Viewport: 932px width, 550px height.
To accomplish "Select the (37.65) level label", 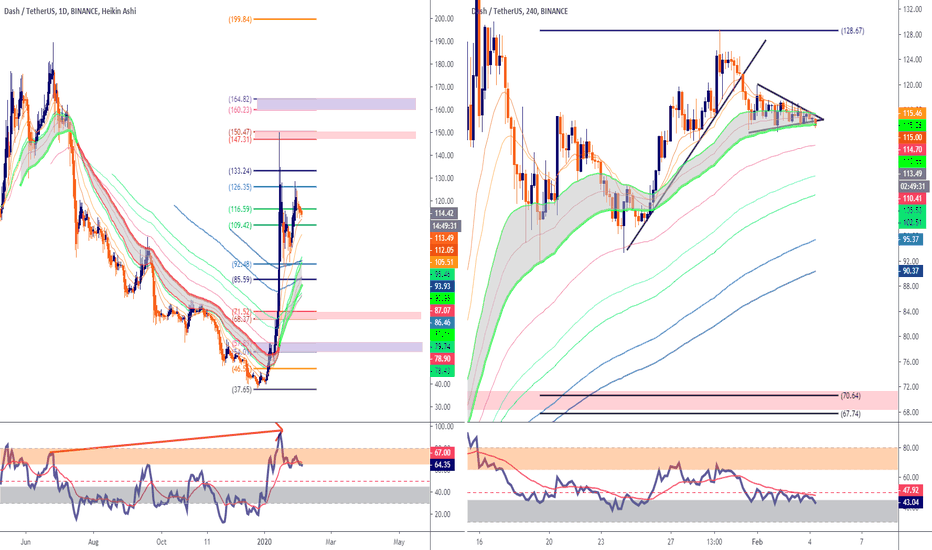I will pos(240,389).
